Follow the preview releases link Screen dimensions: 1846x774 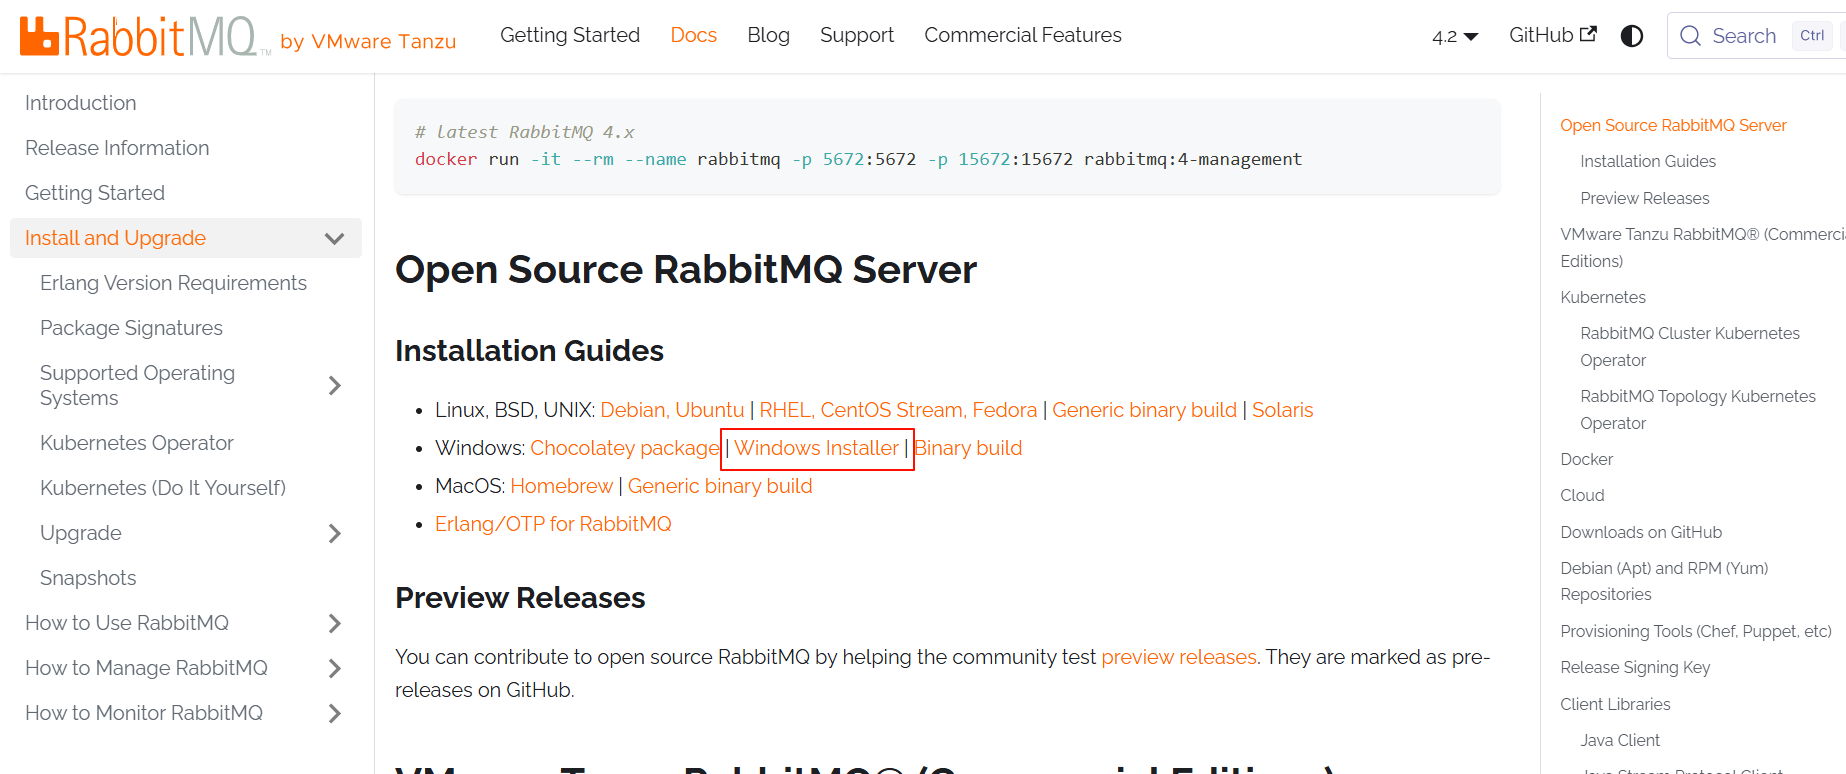[1179, 657]
